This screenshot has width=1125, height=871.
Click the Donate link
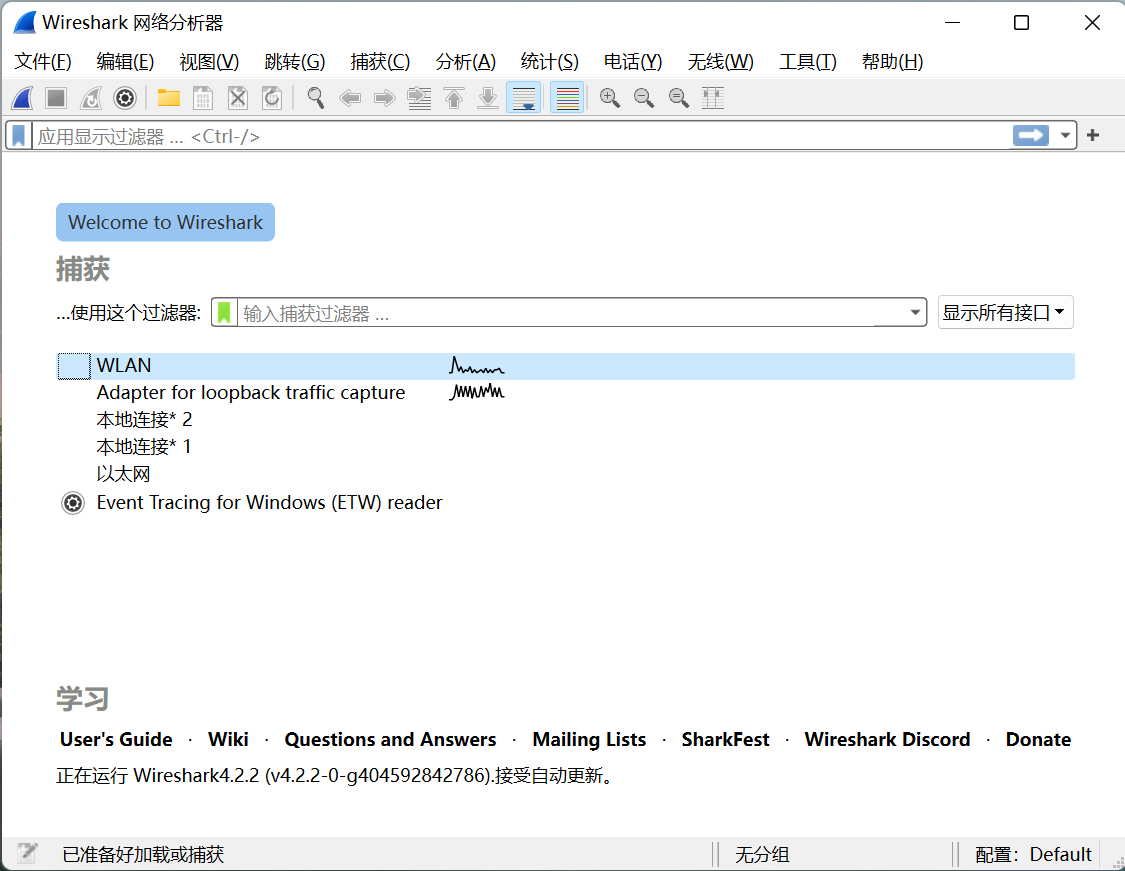[x=1038, y=739]
